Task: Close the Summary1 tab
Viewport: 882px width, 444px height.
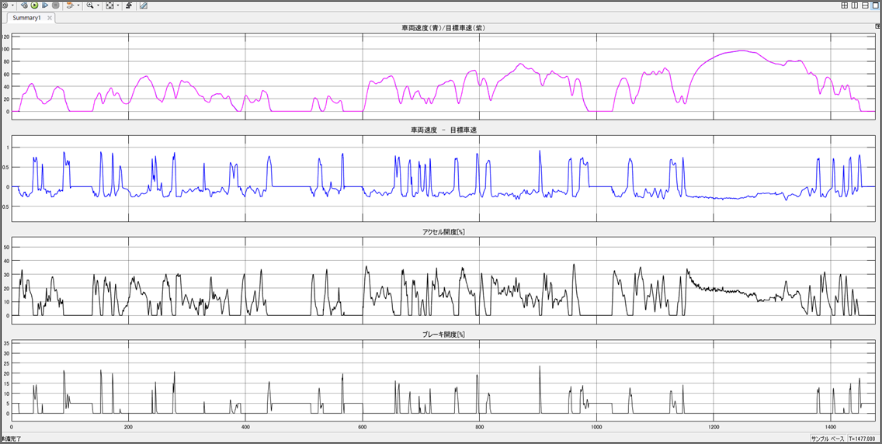Action: [50, 17]
